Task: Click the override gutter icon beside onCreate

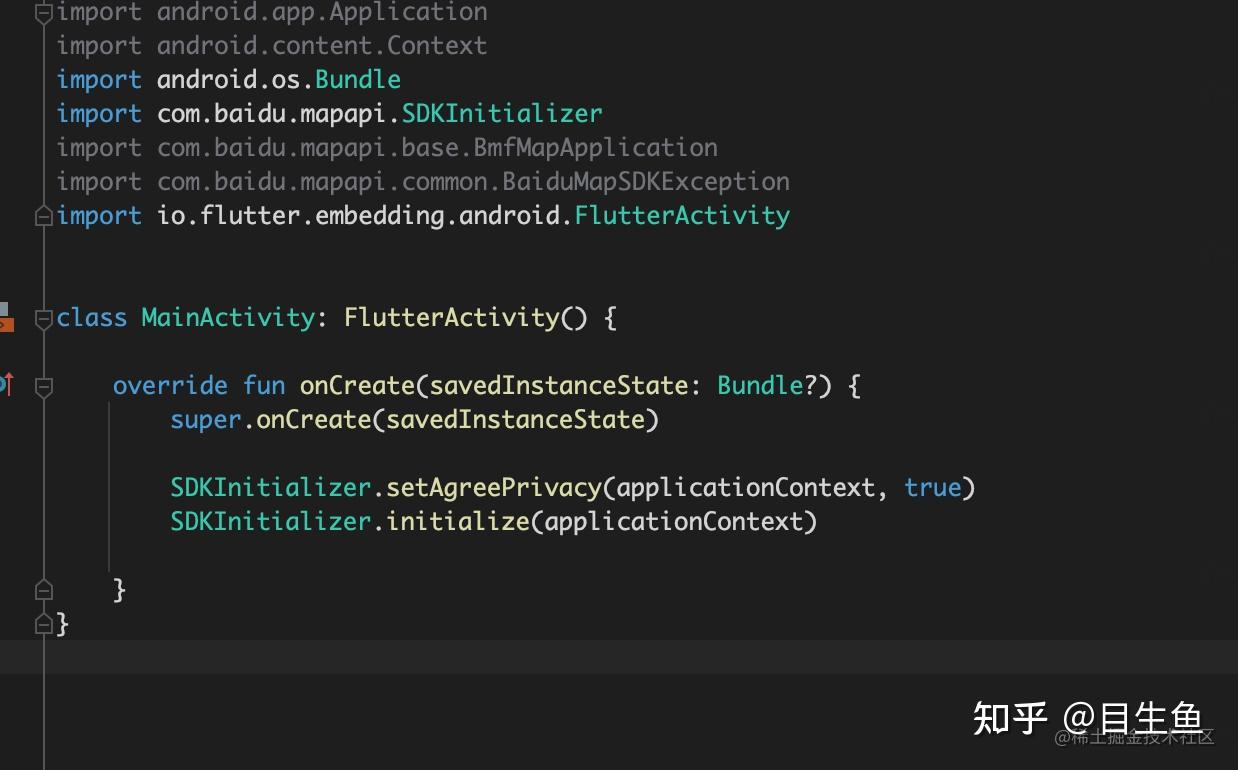Action: [x=5, y=385]
